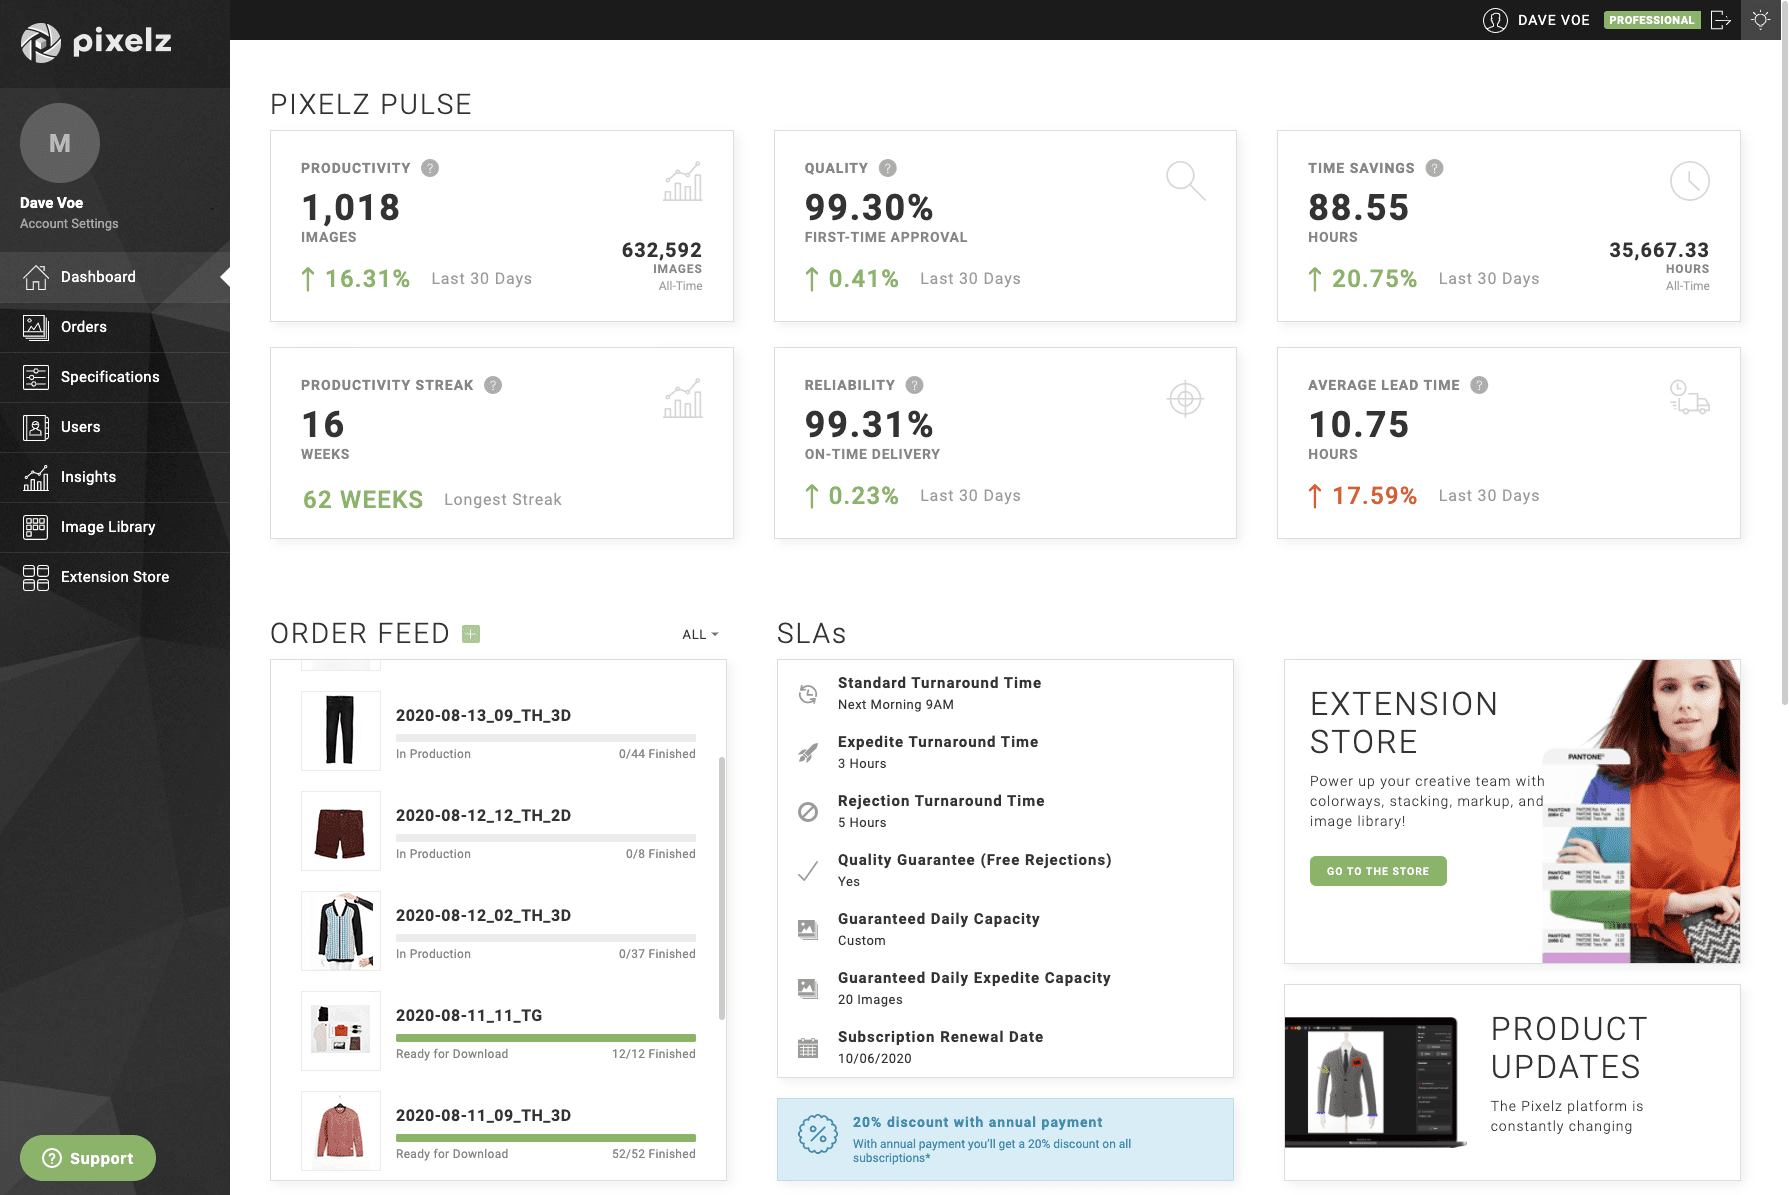This screenshot has width=1789, height=1195.
Task: Navigate to Insights in sidebar
Action: [88, 477]
